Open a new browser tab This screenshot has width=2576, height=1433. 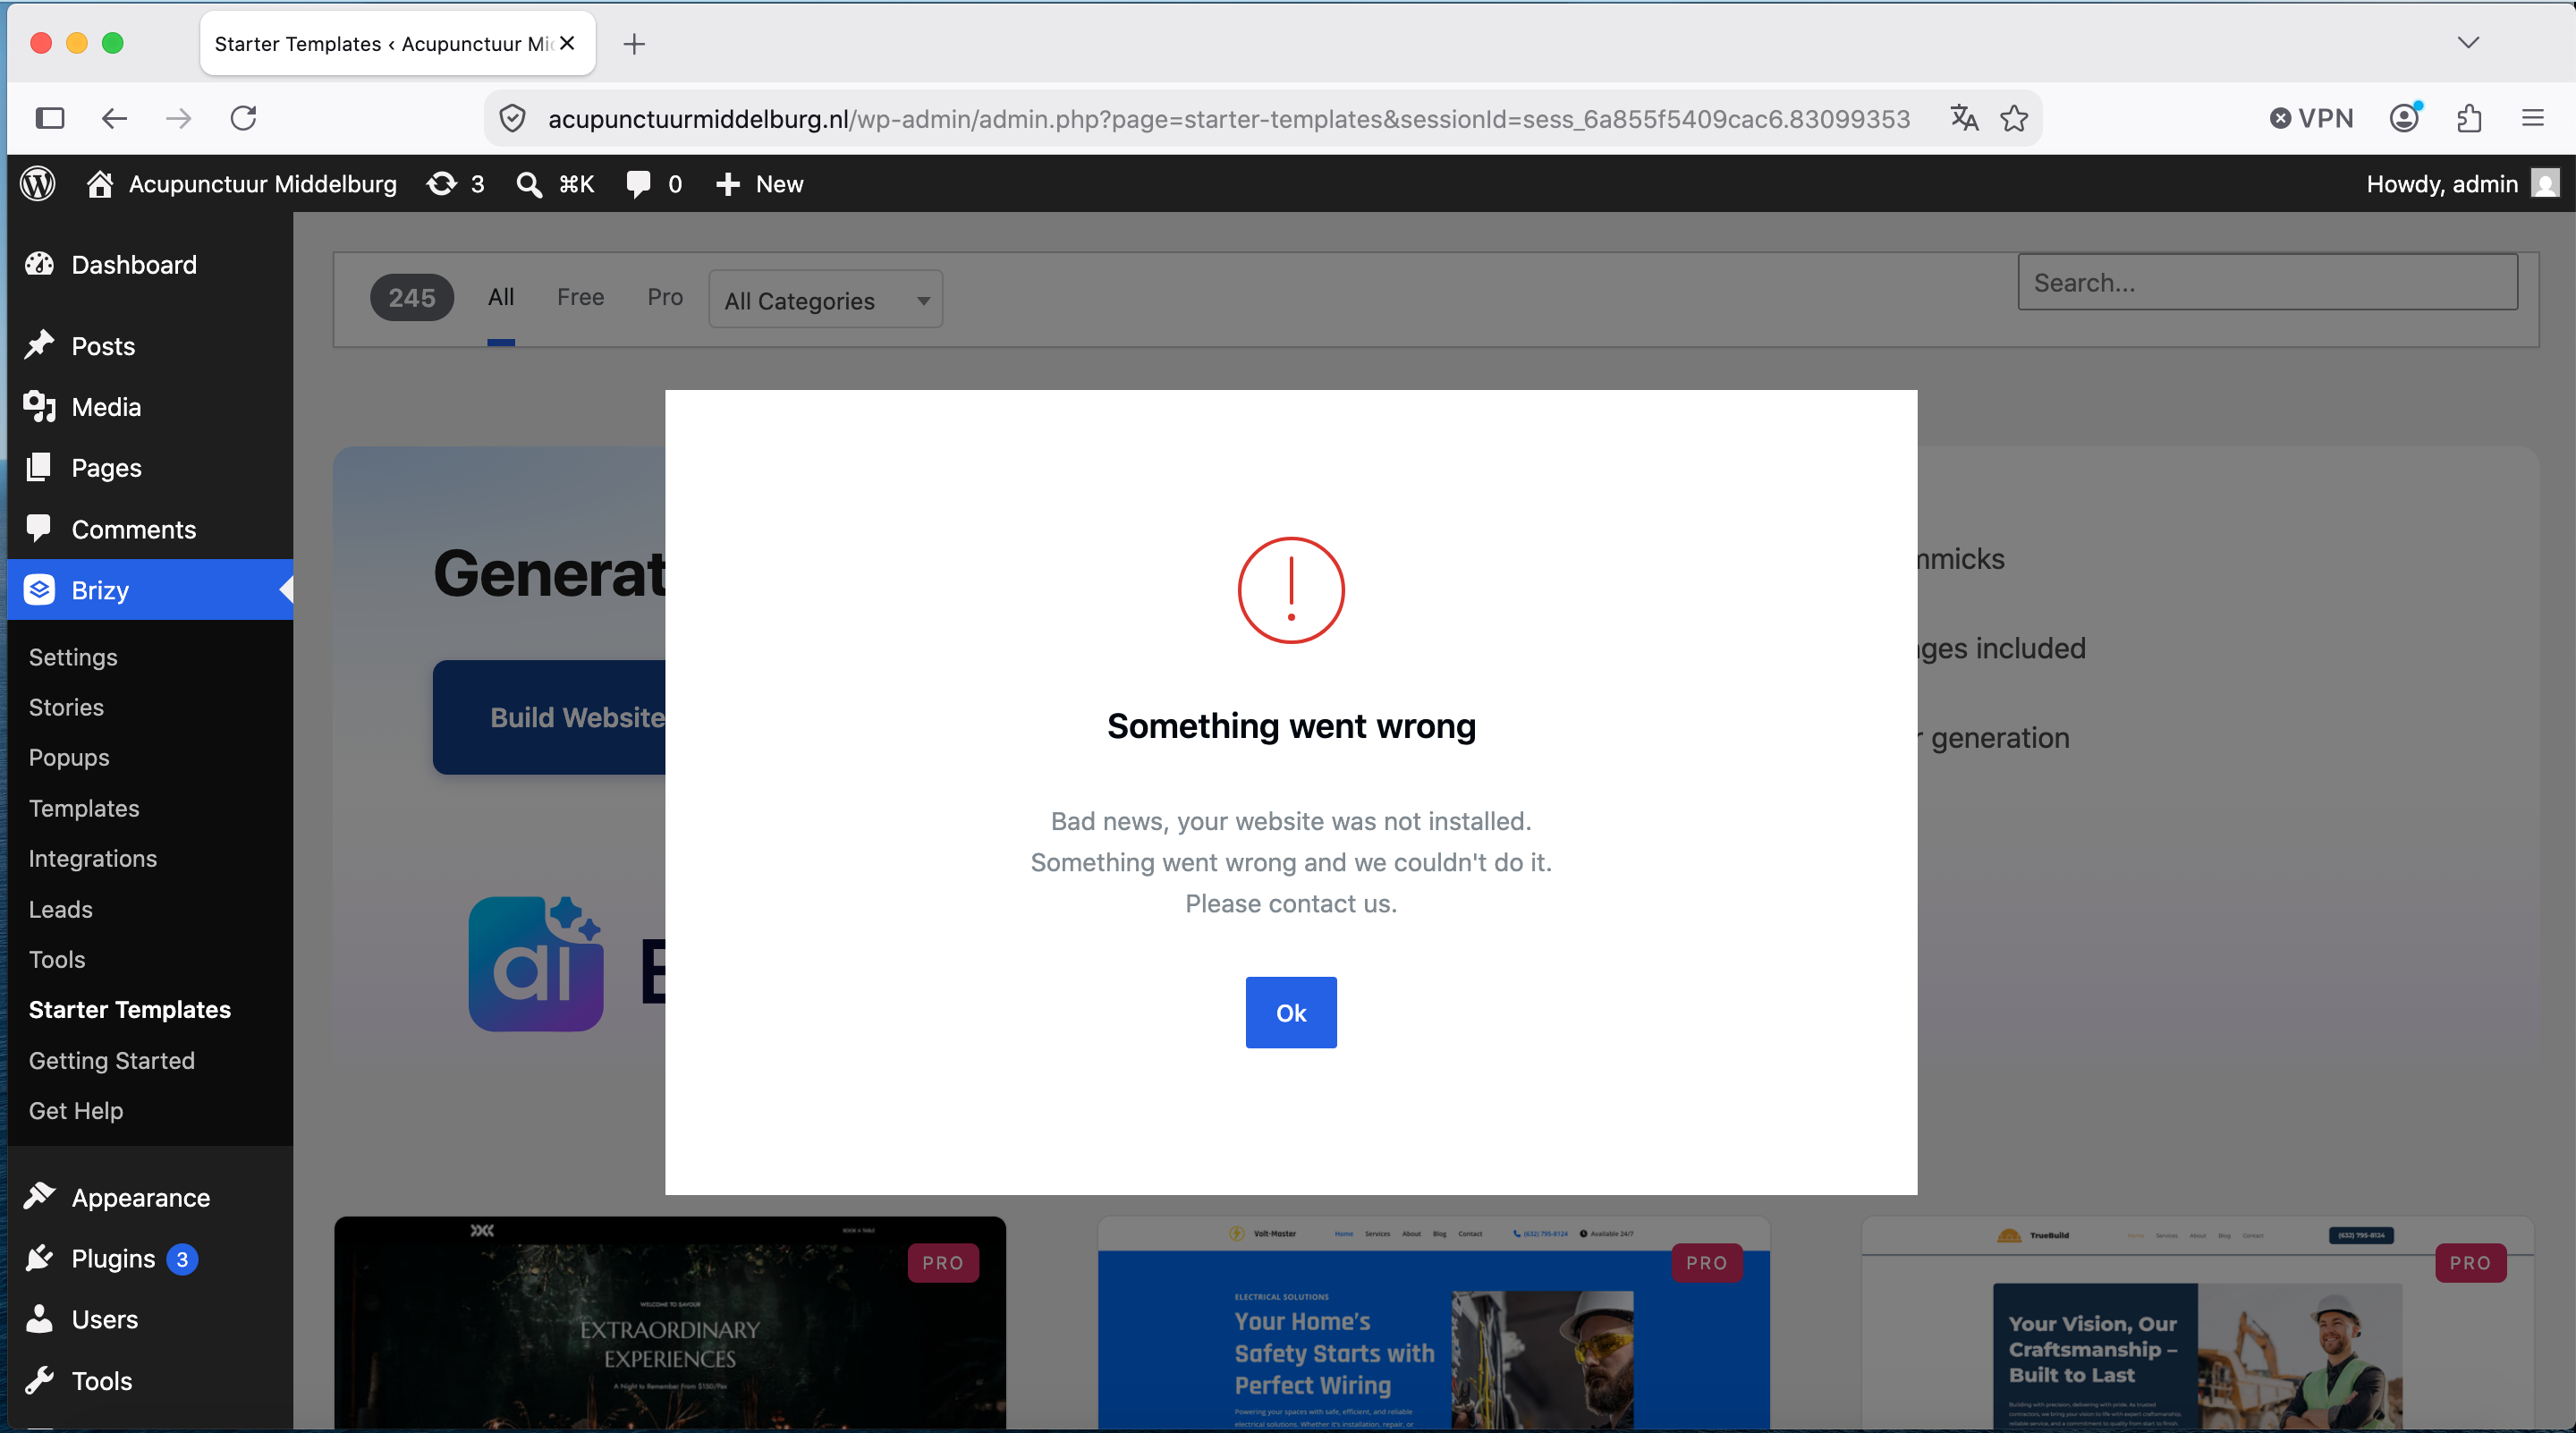pos(634,44)
